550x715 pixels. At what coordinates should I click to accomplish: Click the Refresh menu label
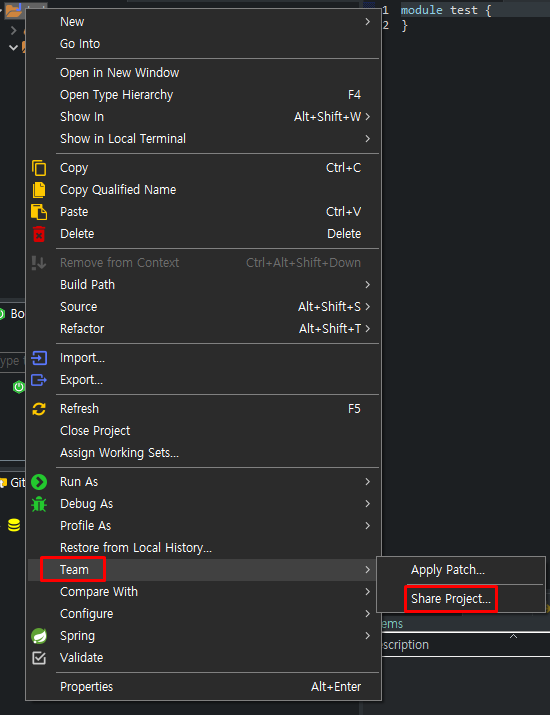(x=79, y=409)
